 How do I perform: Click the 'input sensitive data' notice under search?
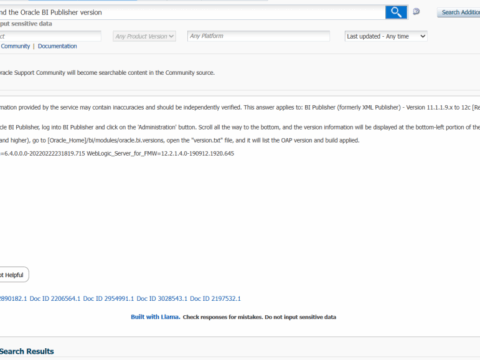pos(26,24)
